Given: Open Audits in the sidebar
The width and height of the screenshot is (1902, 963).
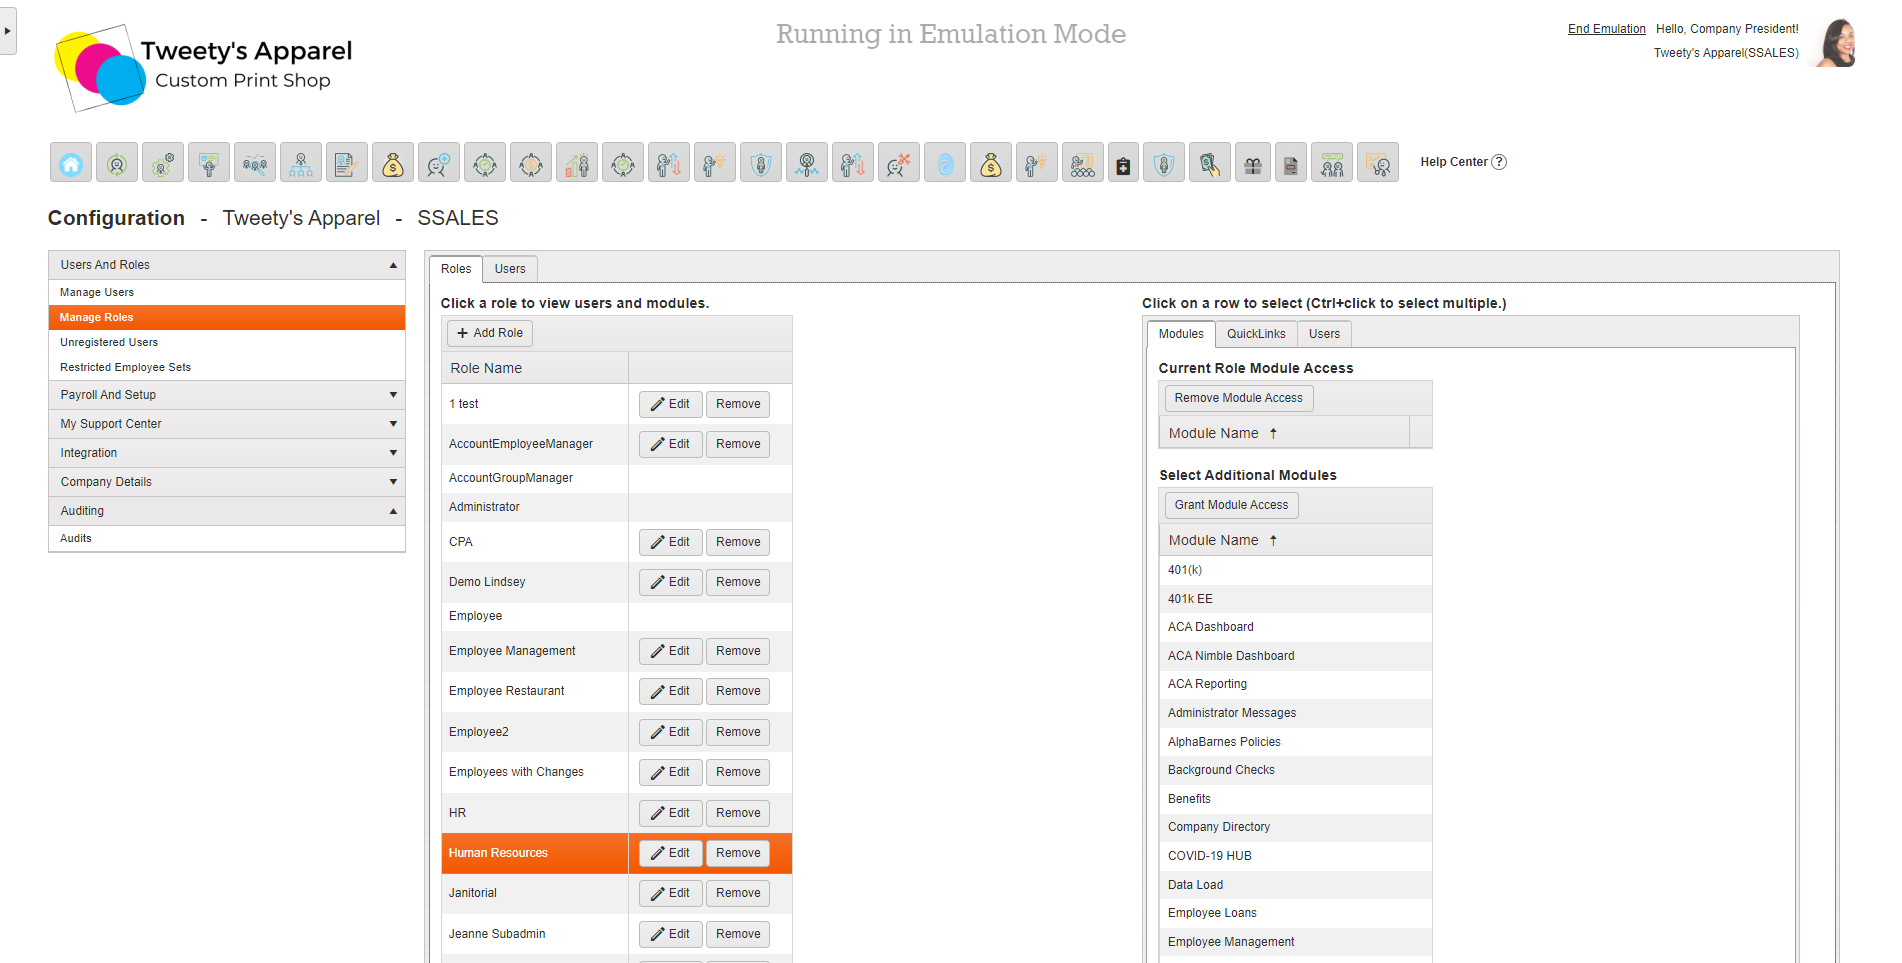Looking at the screenshot, I should (x=227, y=538).
